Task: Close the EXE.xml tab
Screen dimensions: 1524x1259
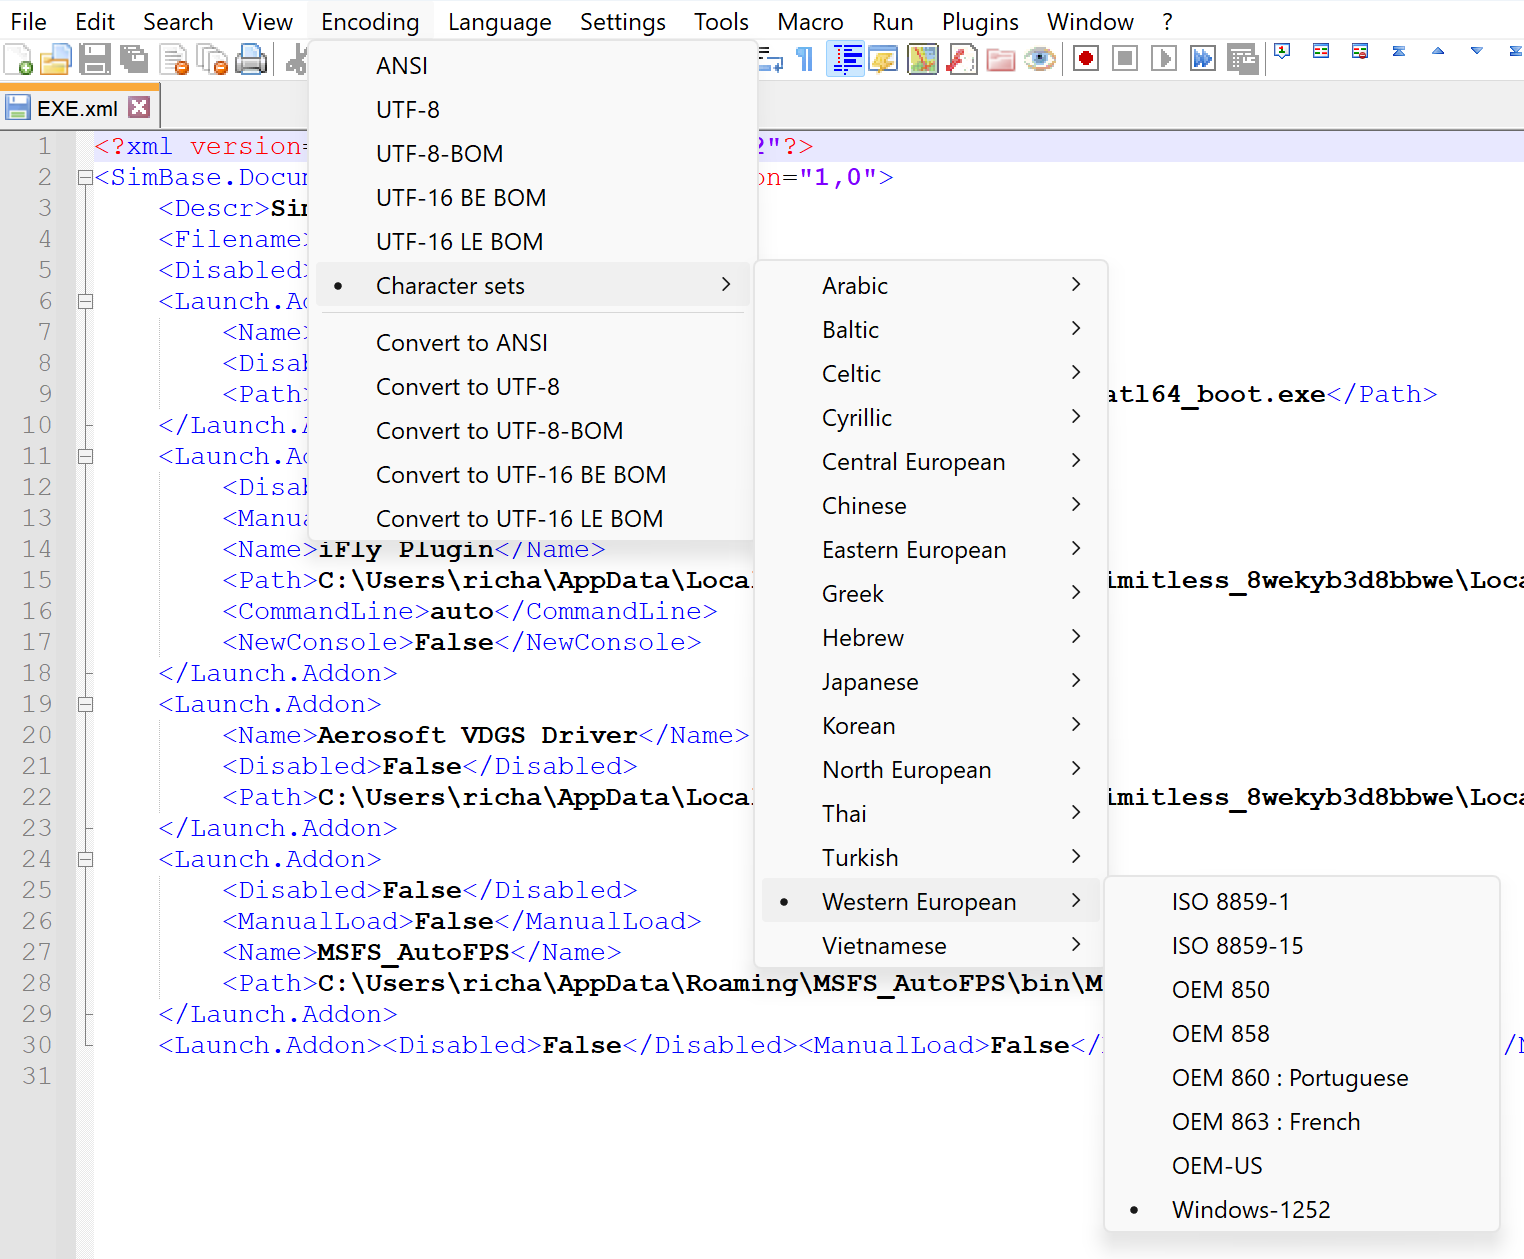Action: tap(140, 107)
